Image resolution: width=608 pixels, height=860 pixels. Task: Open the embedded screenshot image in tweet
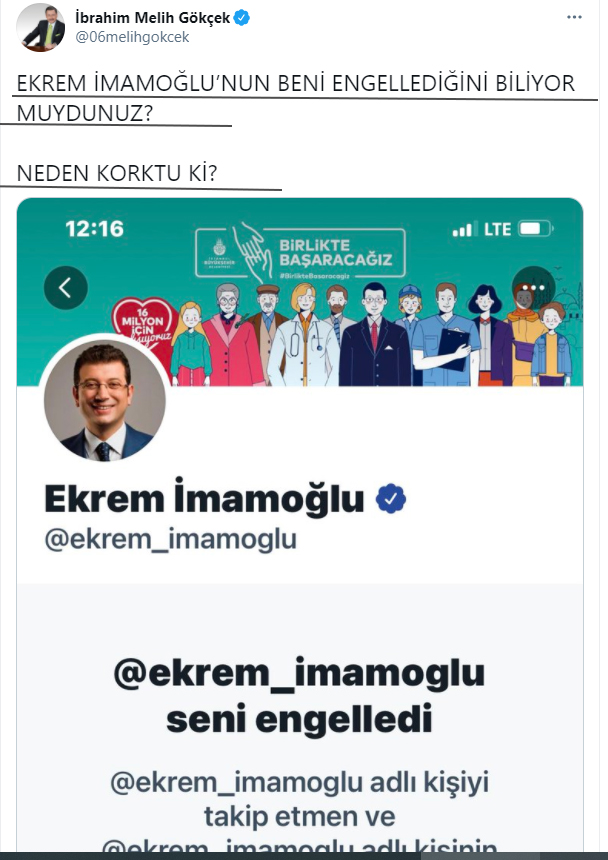pyautogui.click(x=300, y=525)
